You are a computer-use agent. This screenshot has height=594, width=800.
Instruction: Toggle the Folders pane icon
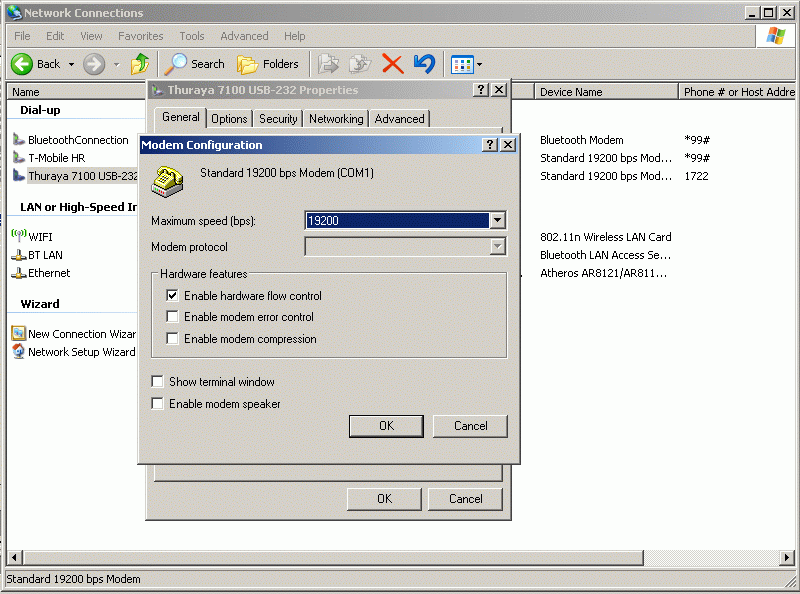tap(247, 64)
